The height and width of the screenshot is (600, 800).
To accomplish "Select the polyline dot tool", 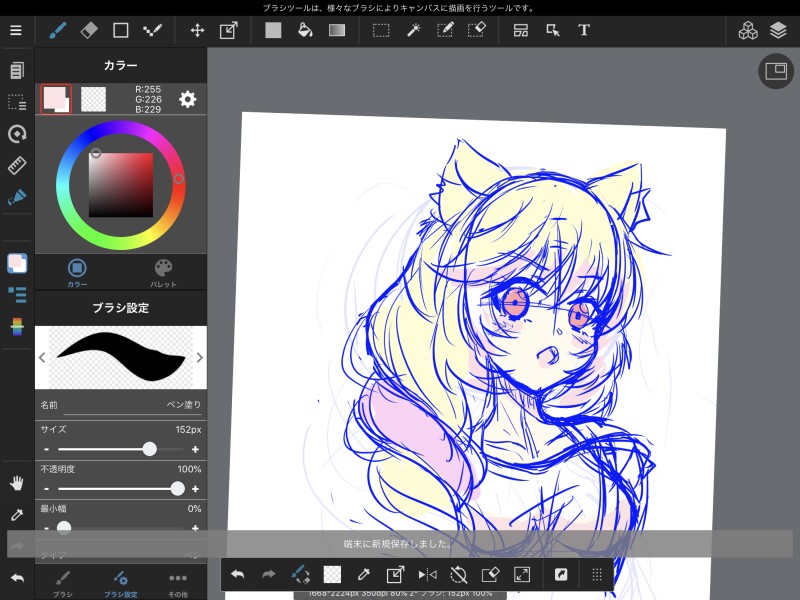I will click(152, 31).
